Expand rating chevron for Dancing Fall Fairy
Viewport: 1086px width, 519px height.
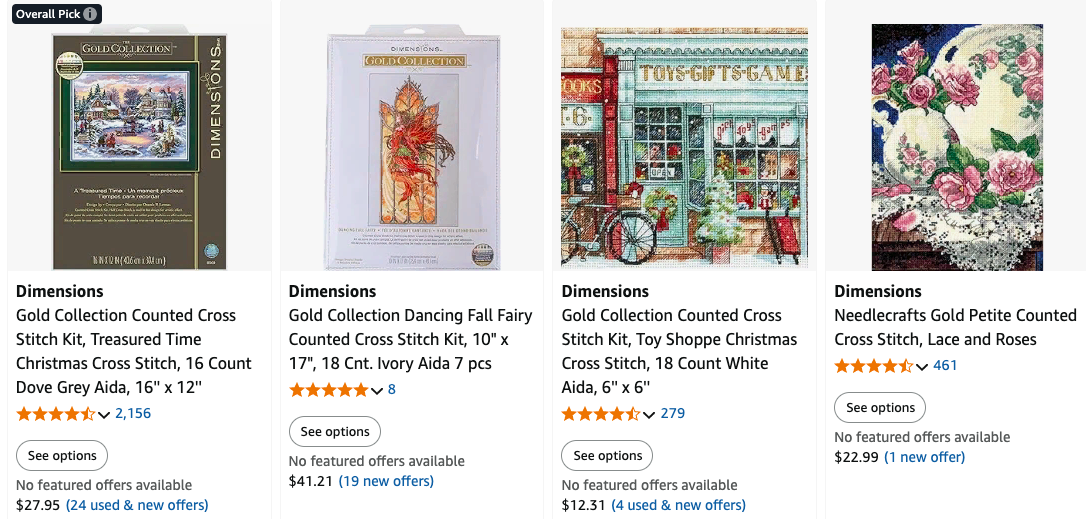point(377,390)
